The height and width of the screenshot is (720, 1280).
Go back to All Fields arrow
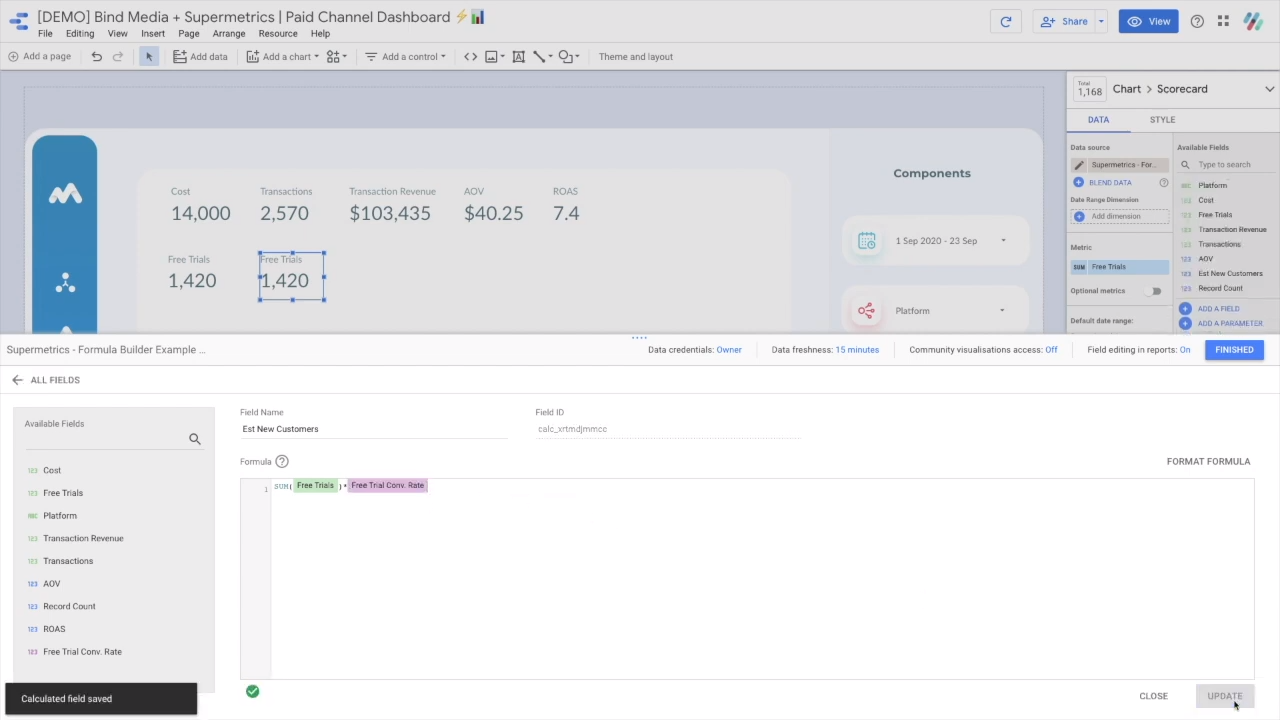click(17, 380)
